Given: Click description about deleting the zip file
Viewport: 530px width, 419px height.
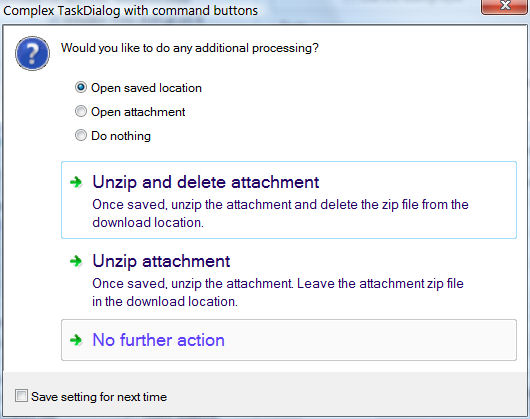Looking at the screenshot, I should [280, 214].
